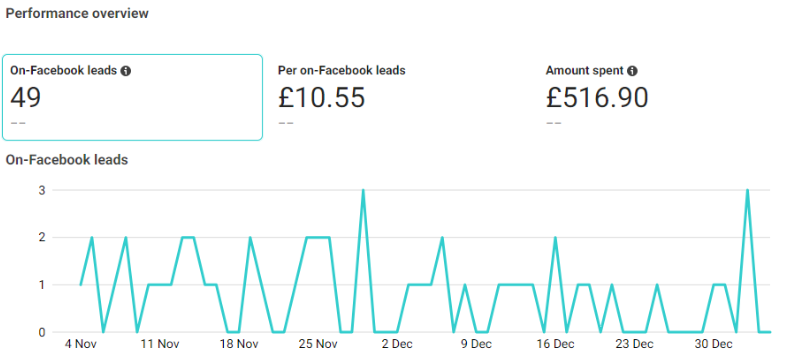Click the £516.90 amount spent value

pyautogui.click(x=597, y=97)
